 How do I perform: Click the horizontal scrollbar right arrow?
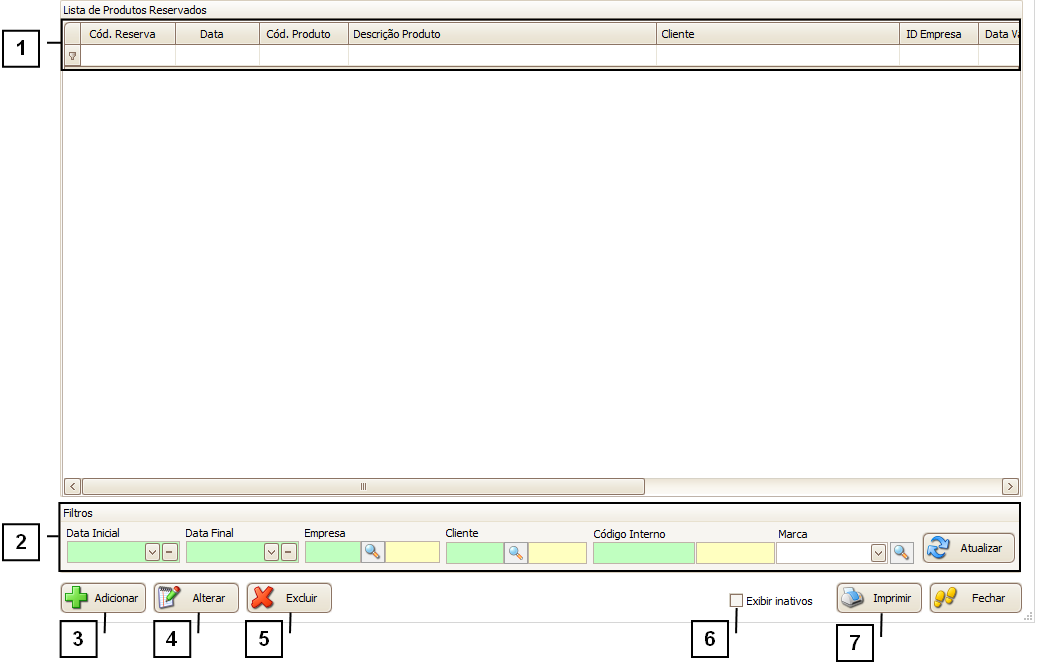[x=1010, y=486]
